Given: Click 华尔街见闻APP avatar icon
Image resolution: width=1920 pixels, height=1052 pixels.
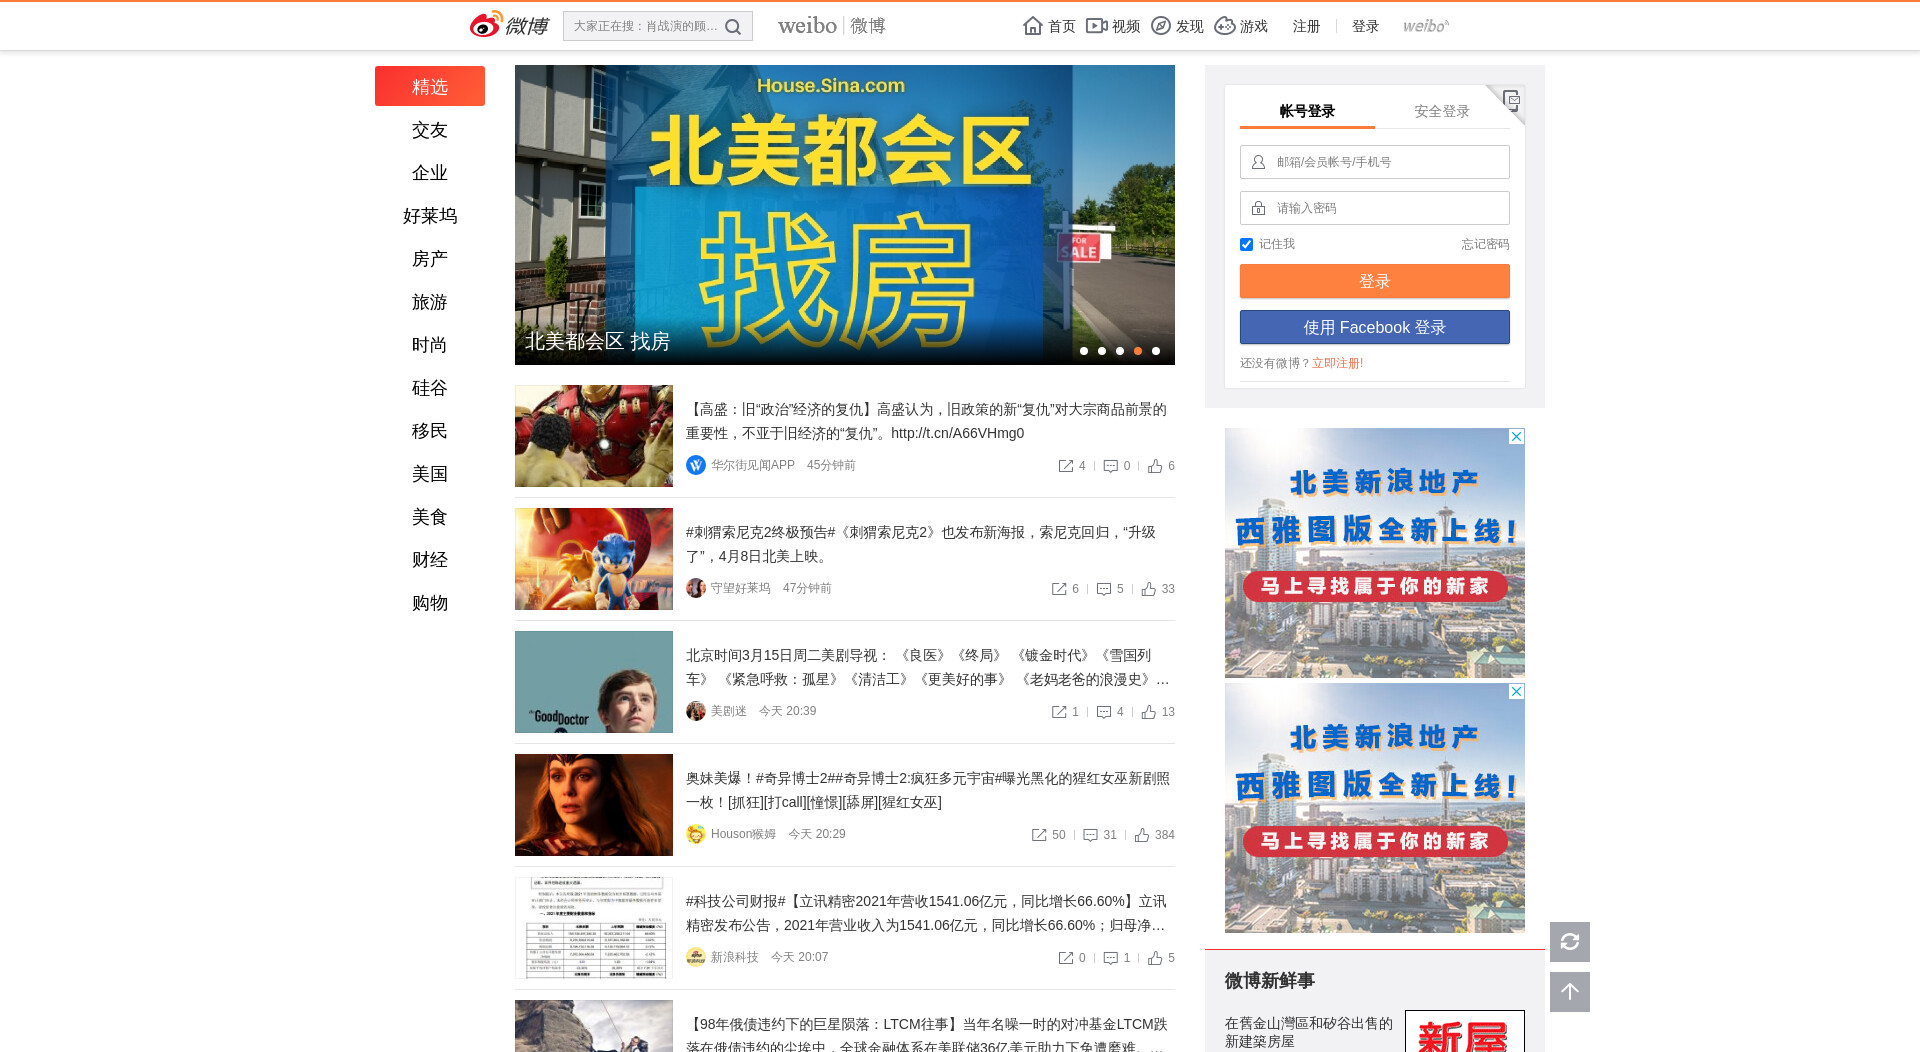Looking at the screenshot, I should (696, 465).
